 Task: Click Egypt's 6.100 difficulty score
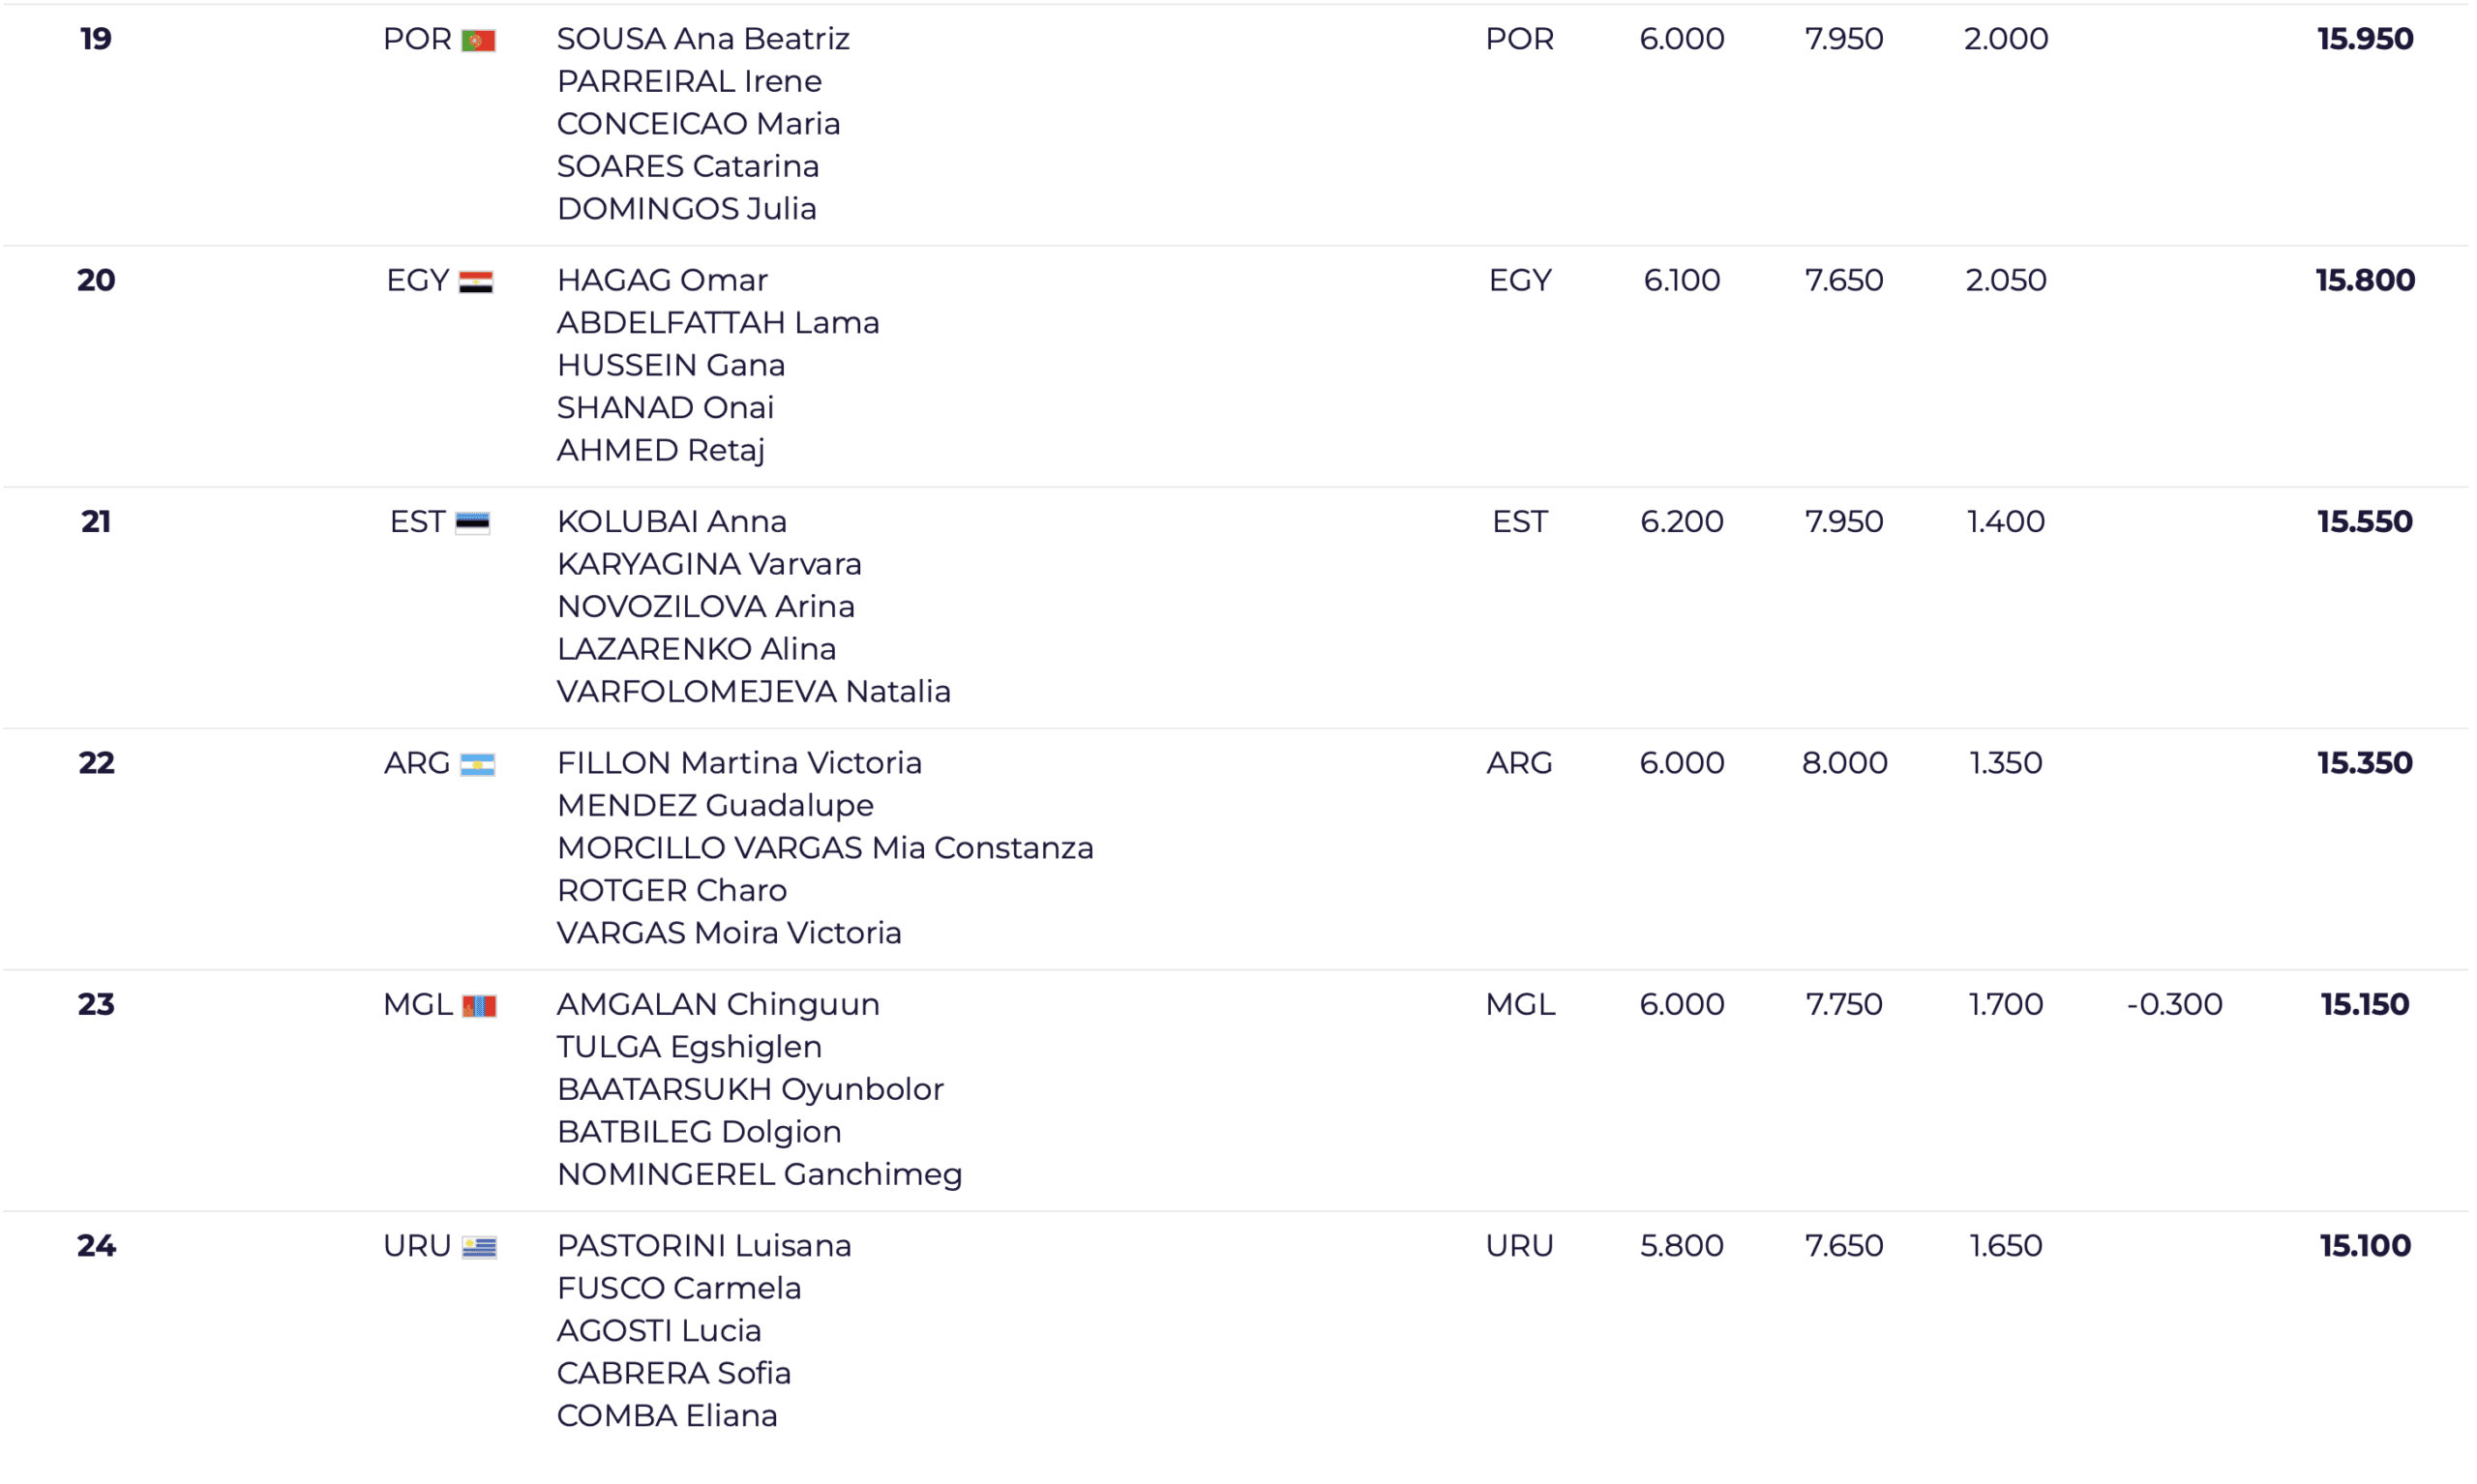(1682, 280)
